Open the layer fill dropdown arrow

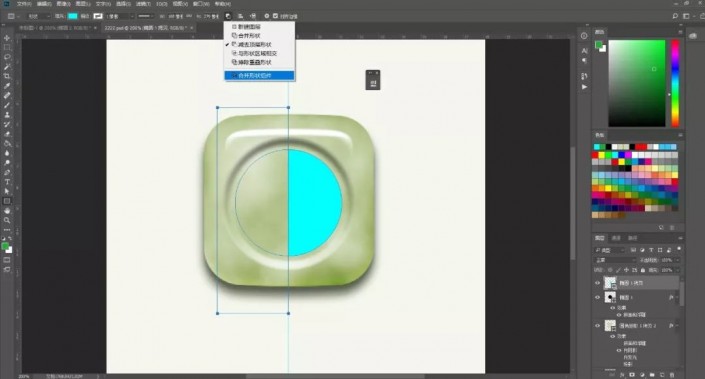point(677,270)
